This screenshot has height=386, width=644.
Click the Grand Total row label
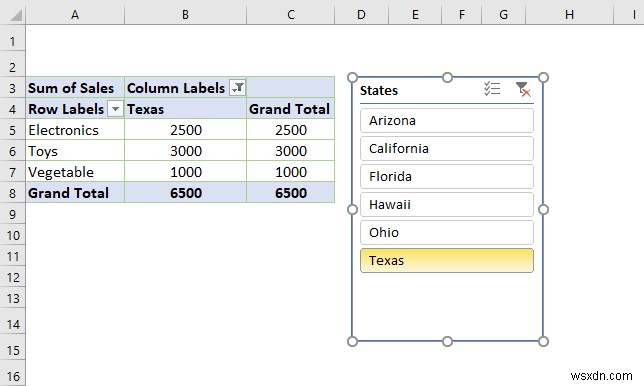[75, 193]
